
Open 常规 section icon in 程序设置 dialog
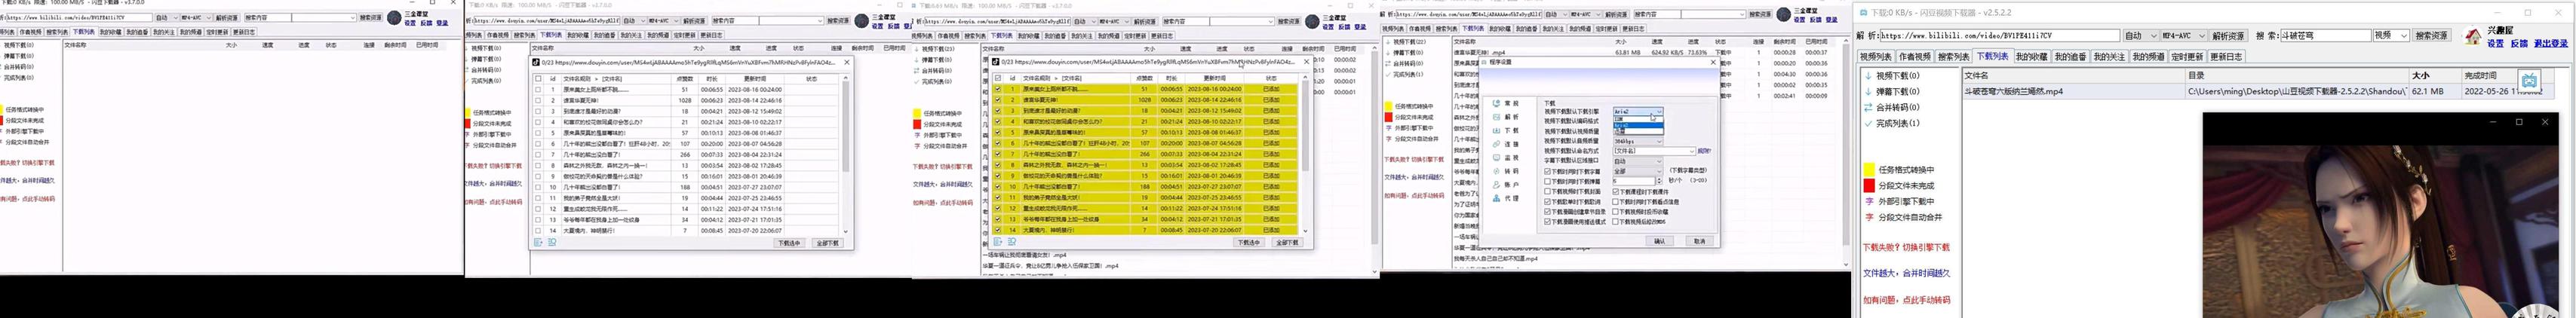click(1497, 103)
